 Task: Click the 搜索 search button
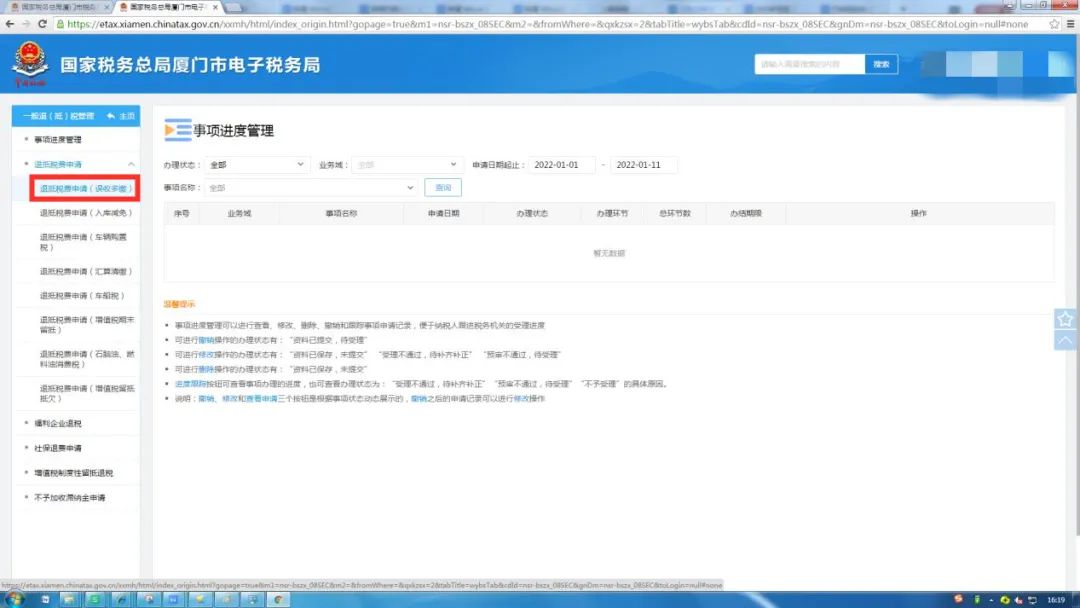[x=882, y=64]
